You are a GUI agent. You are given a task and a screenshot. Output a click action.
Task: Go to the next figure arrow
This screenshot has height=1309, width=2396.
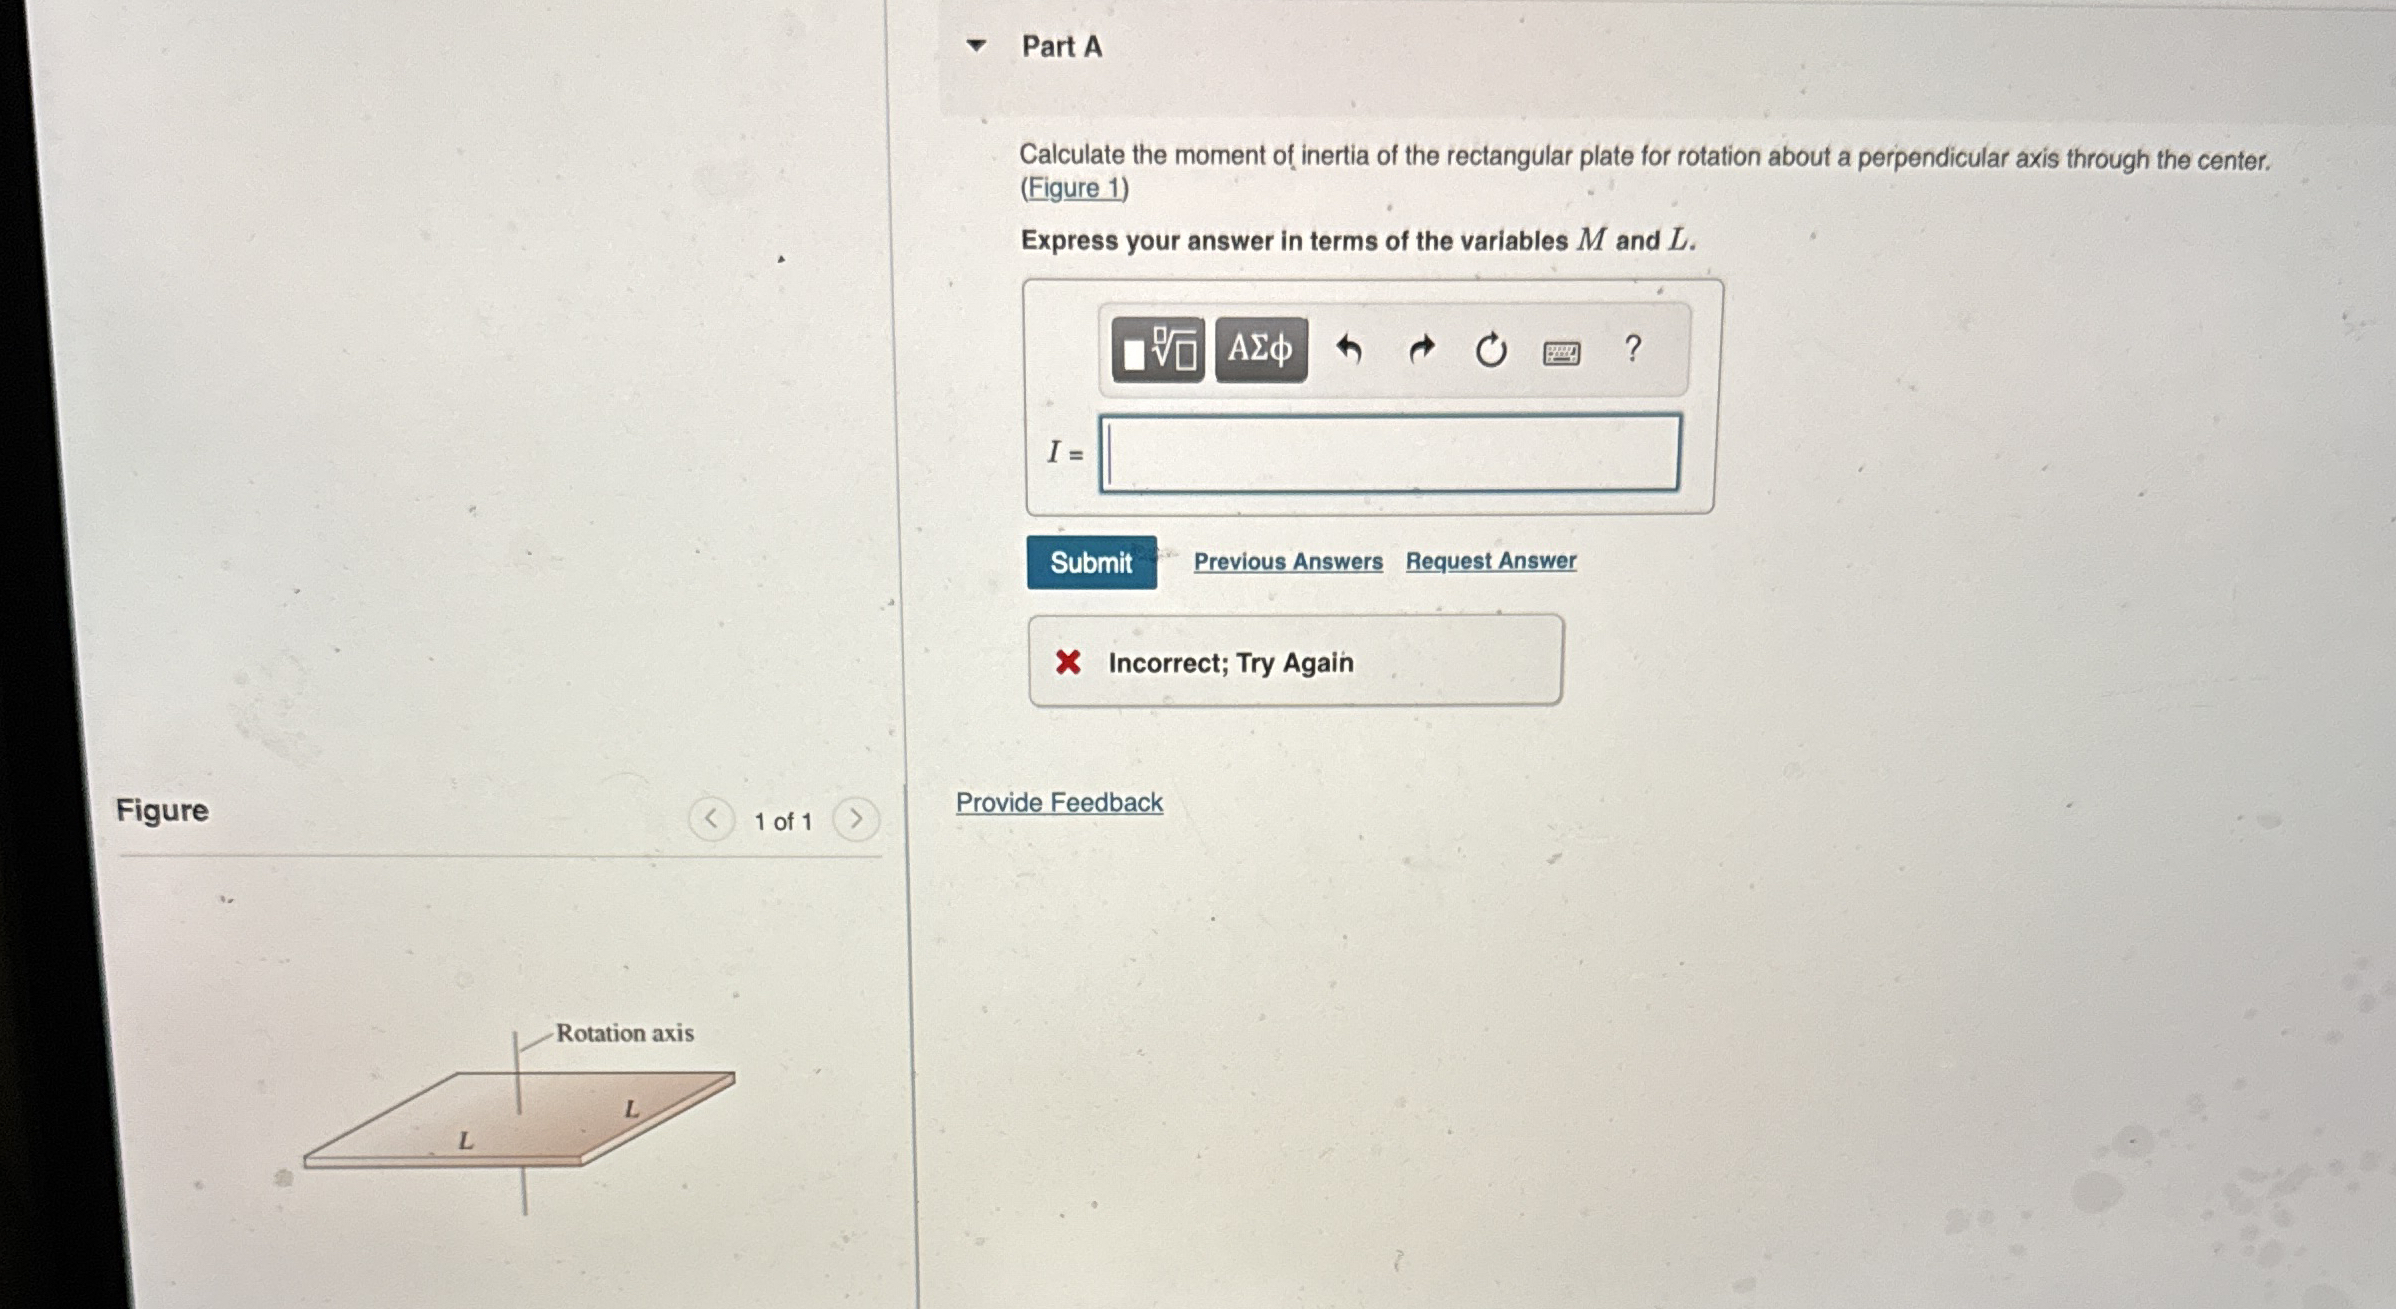coord(856,819)
